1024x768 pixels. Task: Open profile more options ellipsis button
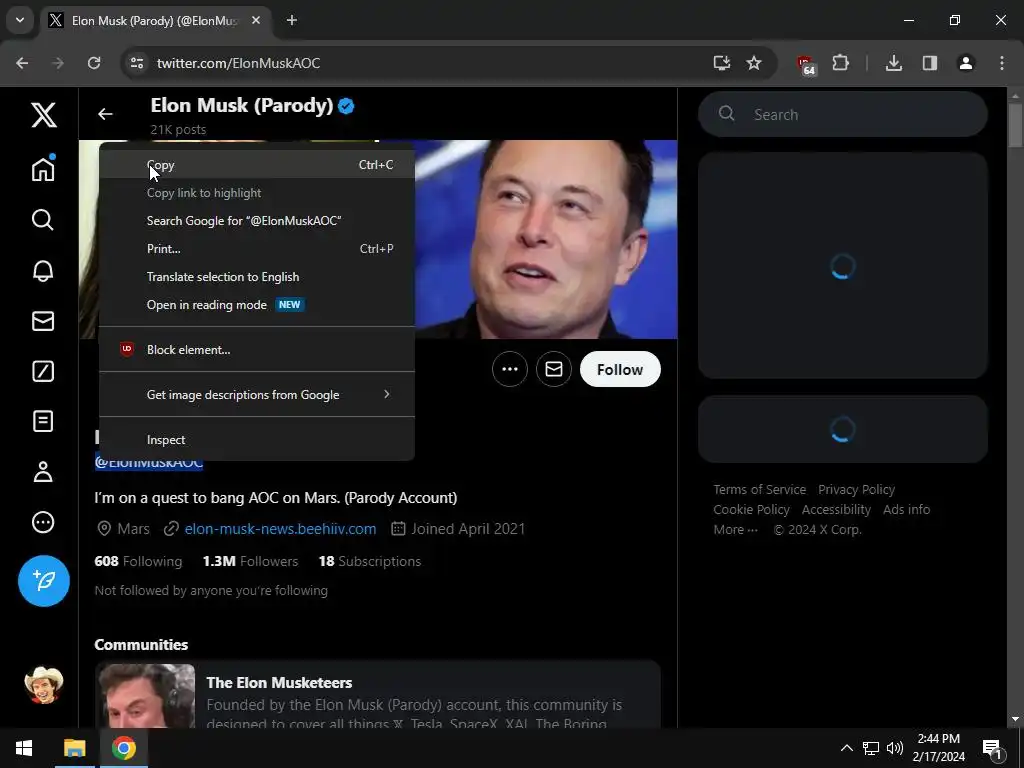pyautogui.click(x=510, y=370)
